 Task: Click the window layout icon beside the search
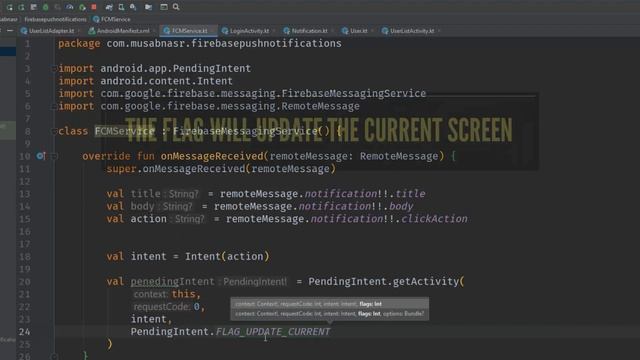point(164,7)
